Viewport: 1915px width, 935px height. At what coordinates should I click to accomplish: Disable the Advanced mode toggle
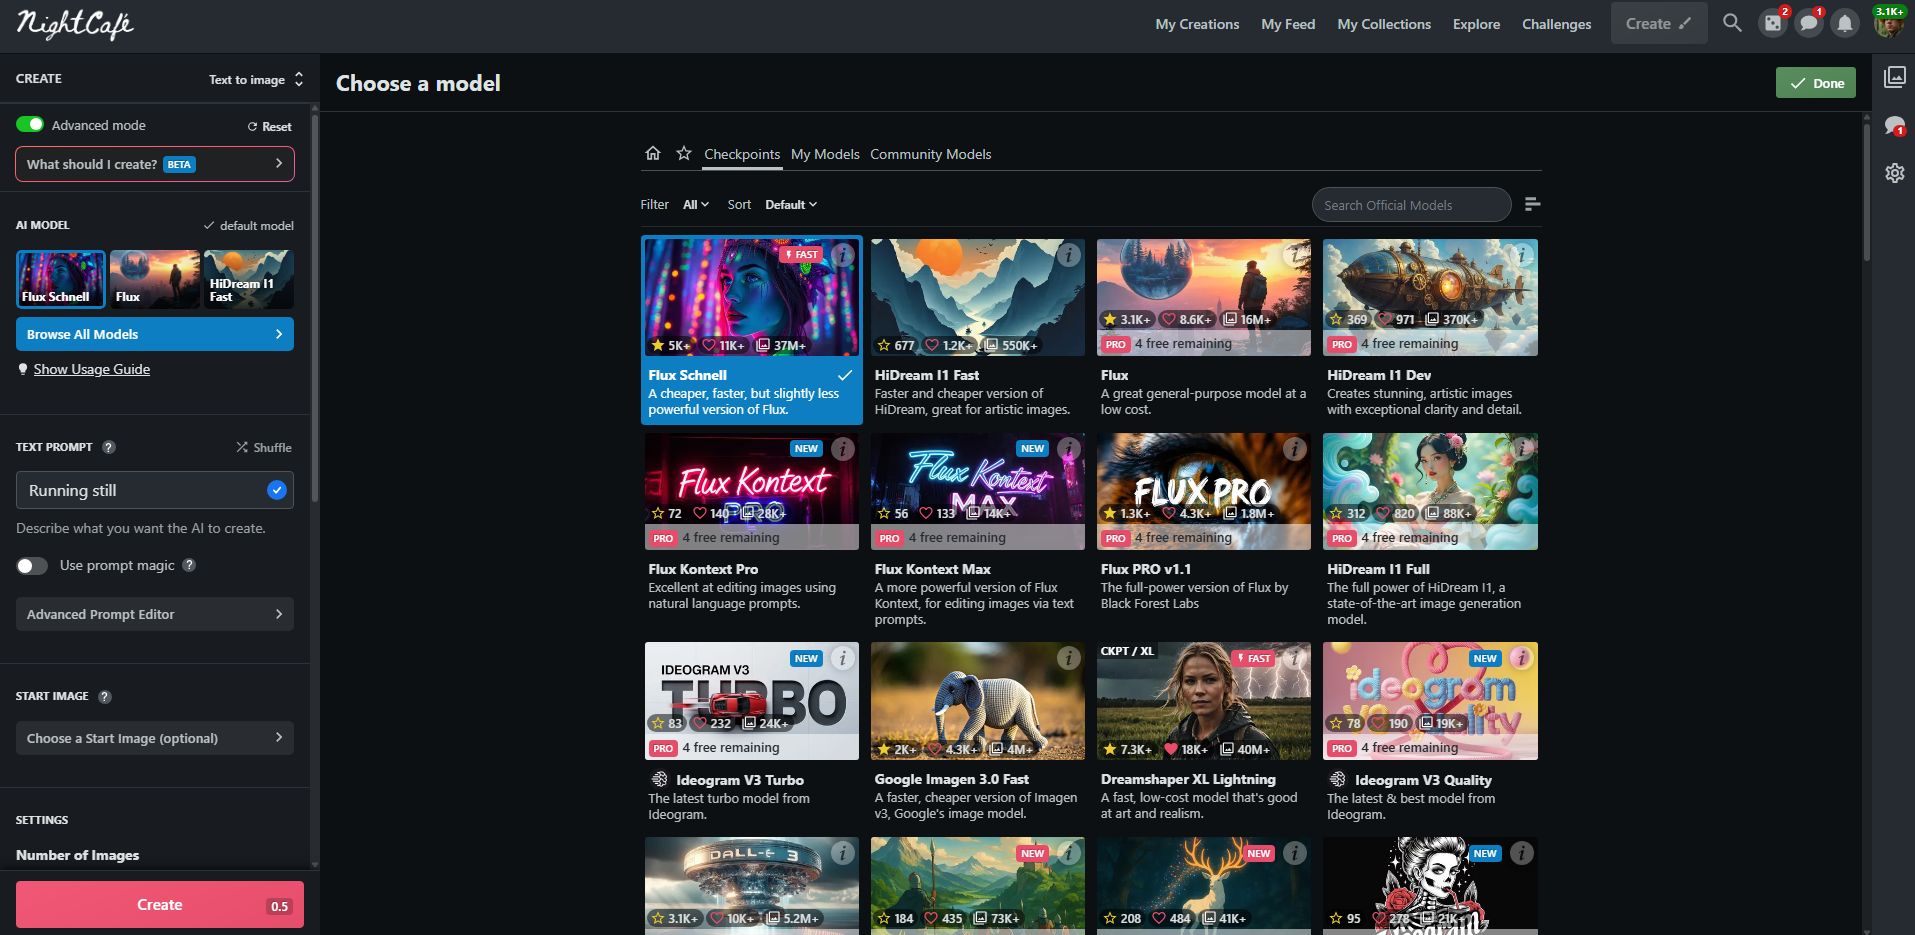tap(30, 125)
